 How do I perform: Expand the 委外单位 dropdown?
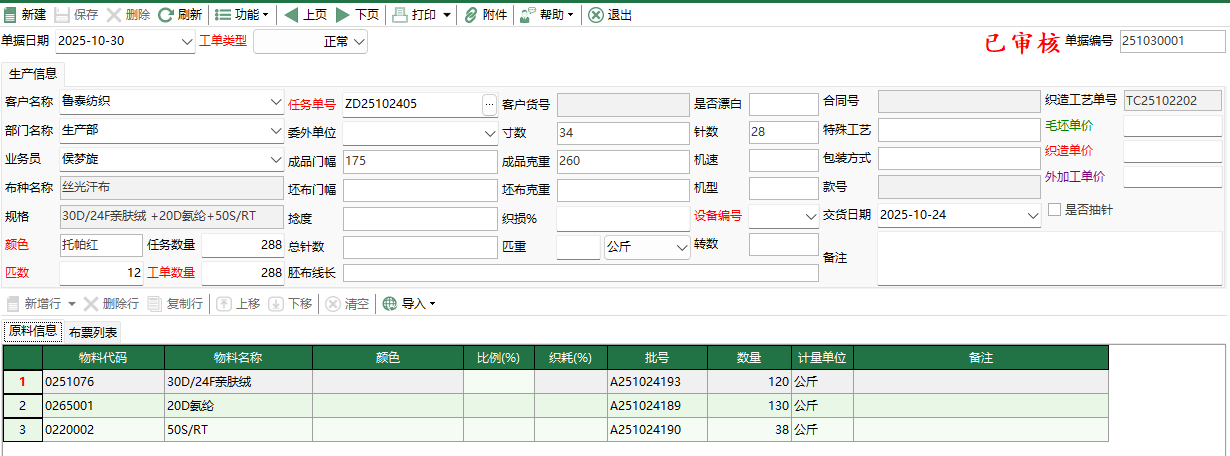(x=490, y=132)
